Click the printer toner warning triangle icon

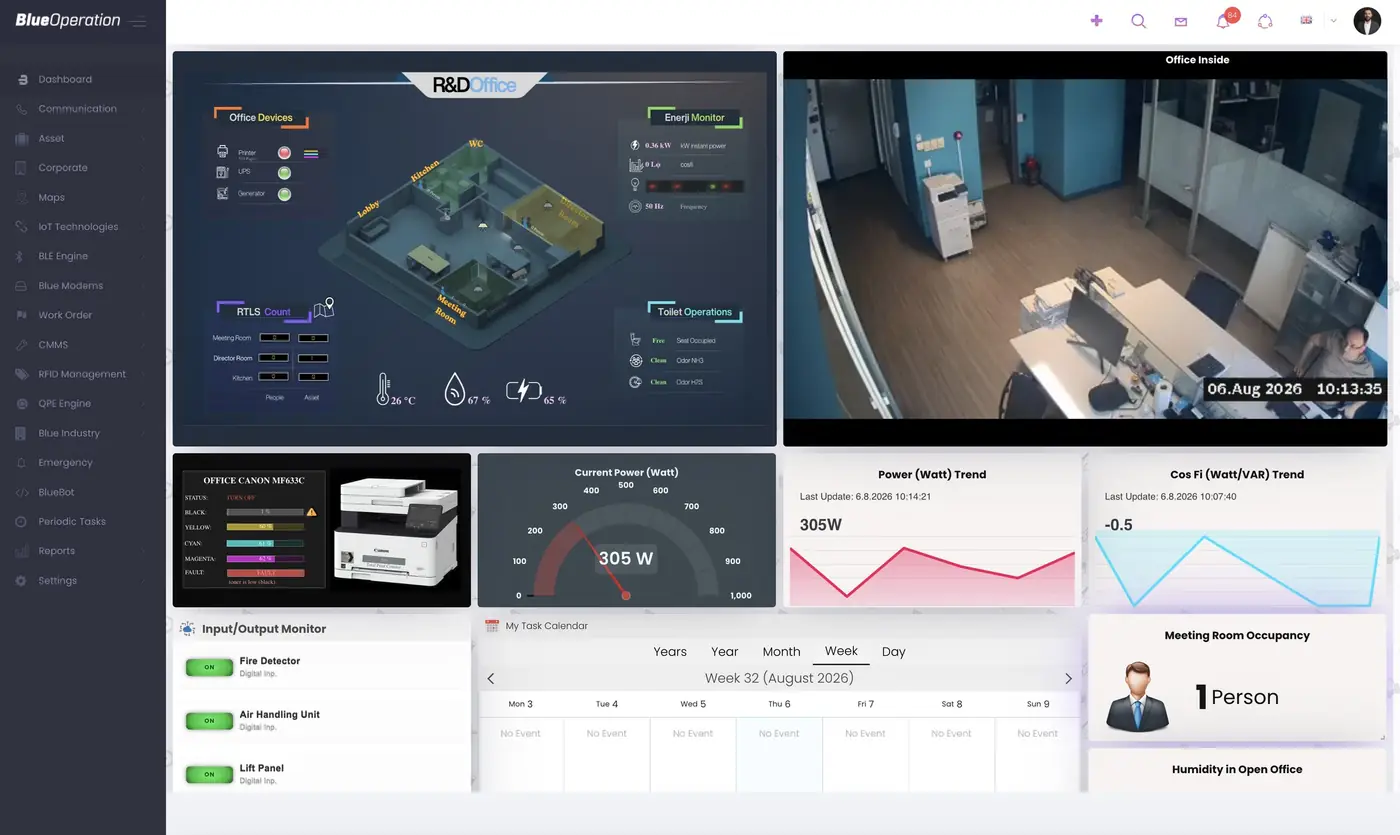coord(312,511)
